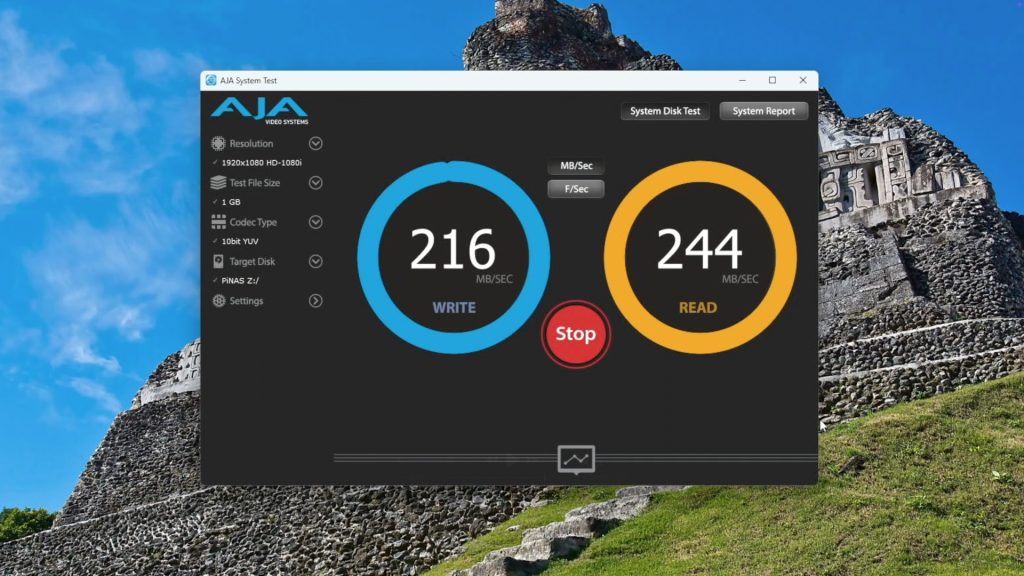Expand the Resolution dropdown

coord(315,143)
